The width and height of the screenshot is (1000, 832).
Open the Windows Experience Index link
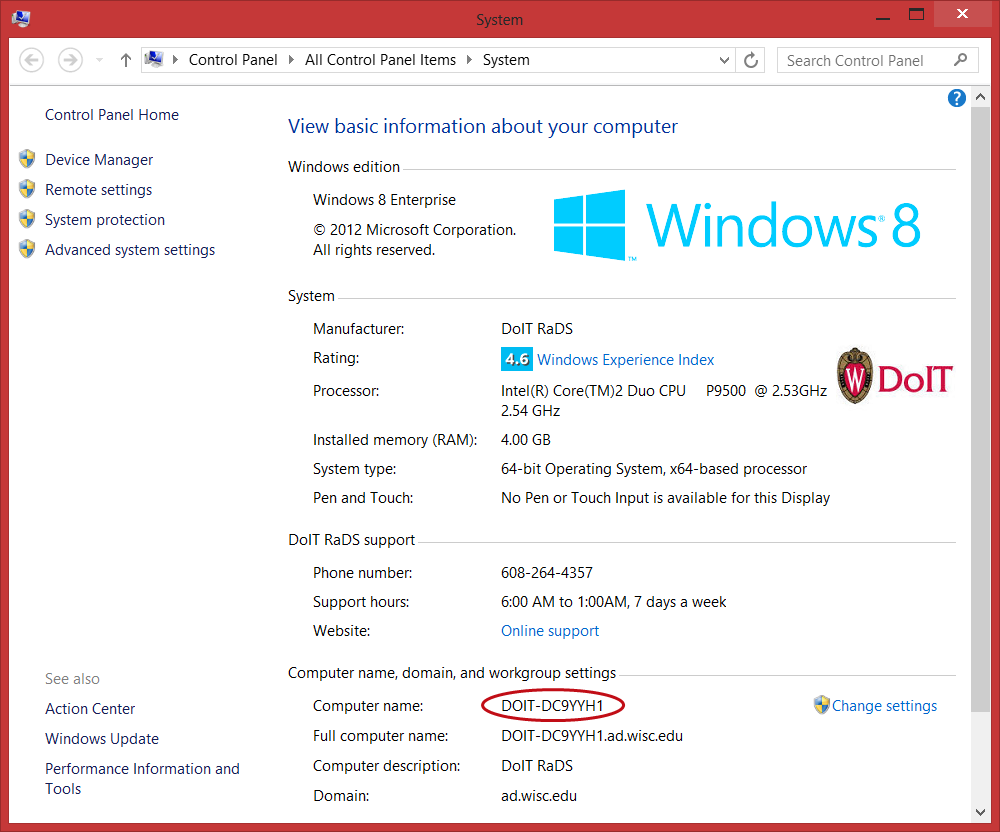coord(626,360)
